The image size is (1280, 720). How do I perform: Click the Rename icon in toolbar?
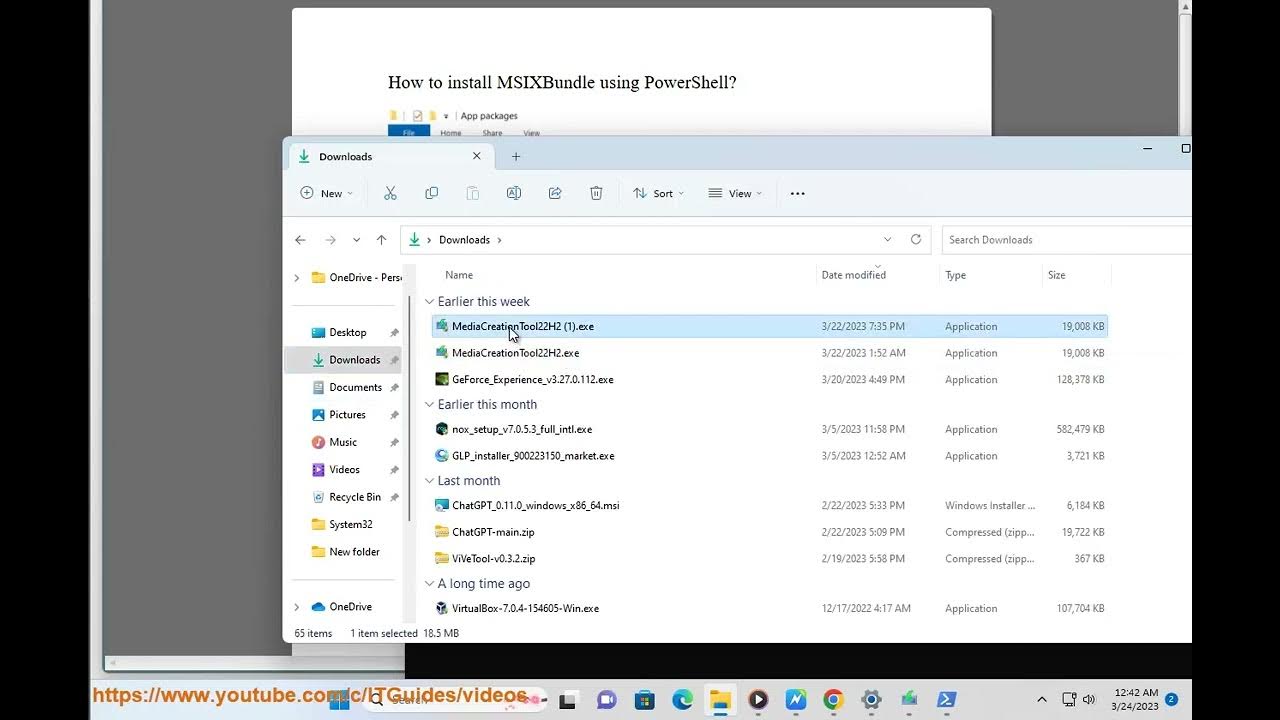click(513, 193)
